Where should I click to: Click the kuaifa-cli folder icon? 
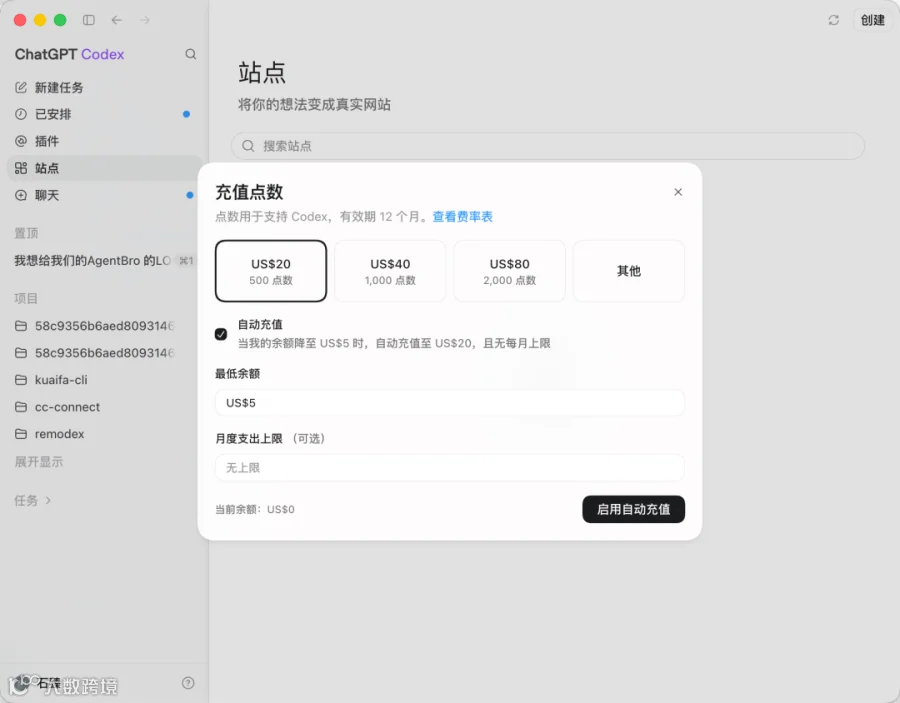(21, 380)
